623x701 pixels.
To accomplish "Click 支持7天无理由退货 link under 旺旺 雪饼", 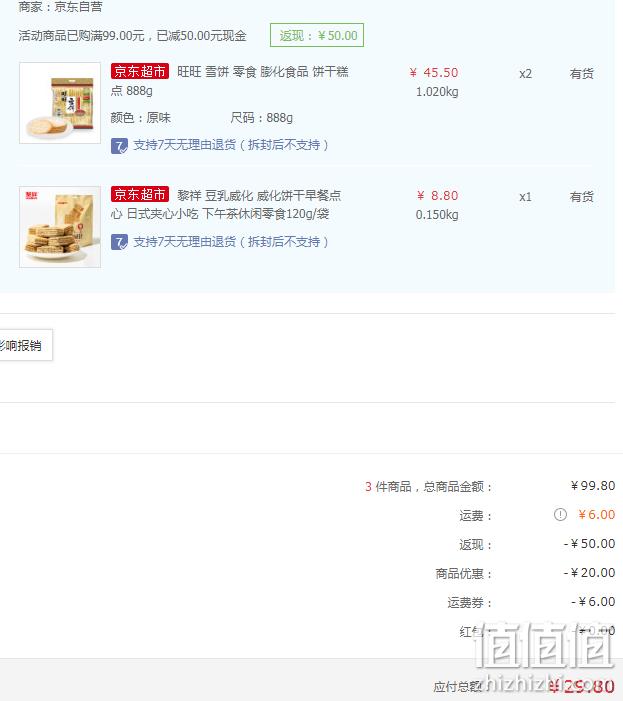I will click(231, 145).
